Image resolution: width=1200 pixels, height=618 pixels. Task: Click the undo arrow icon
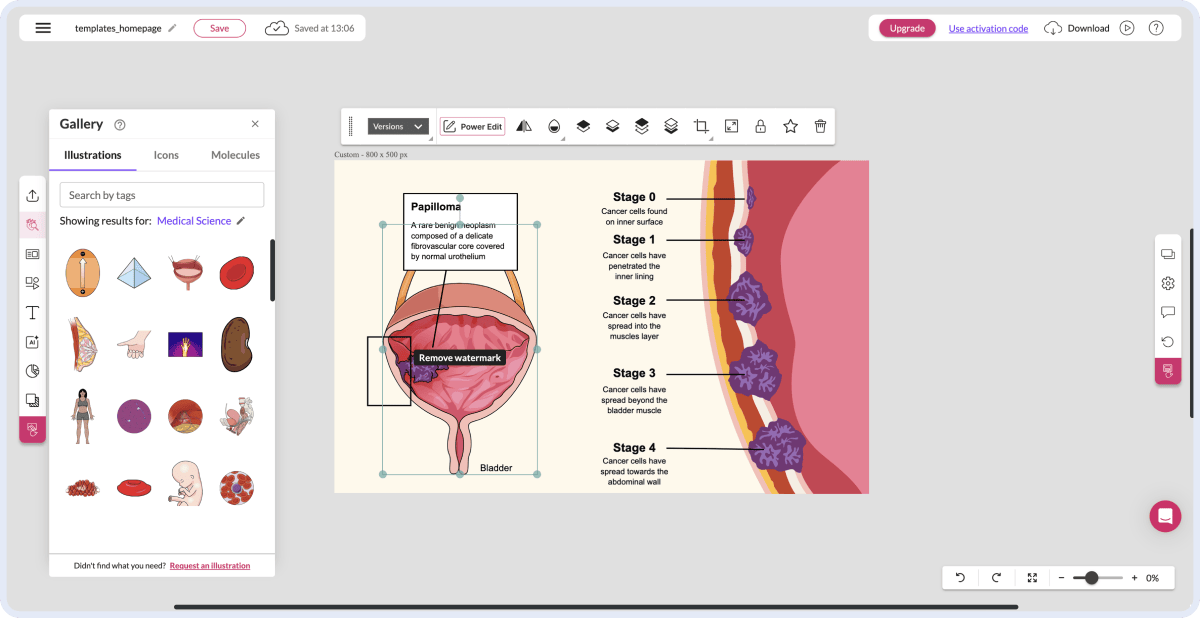[x=960, y=577]
